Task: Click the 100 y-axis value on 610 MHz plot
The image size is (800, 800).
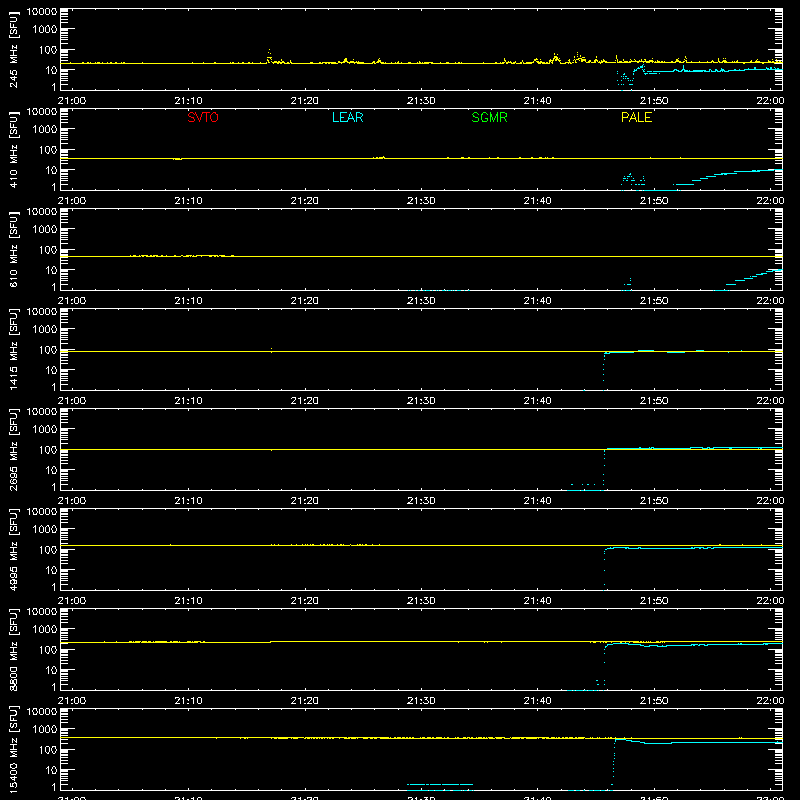Action: pos(48,250)
